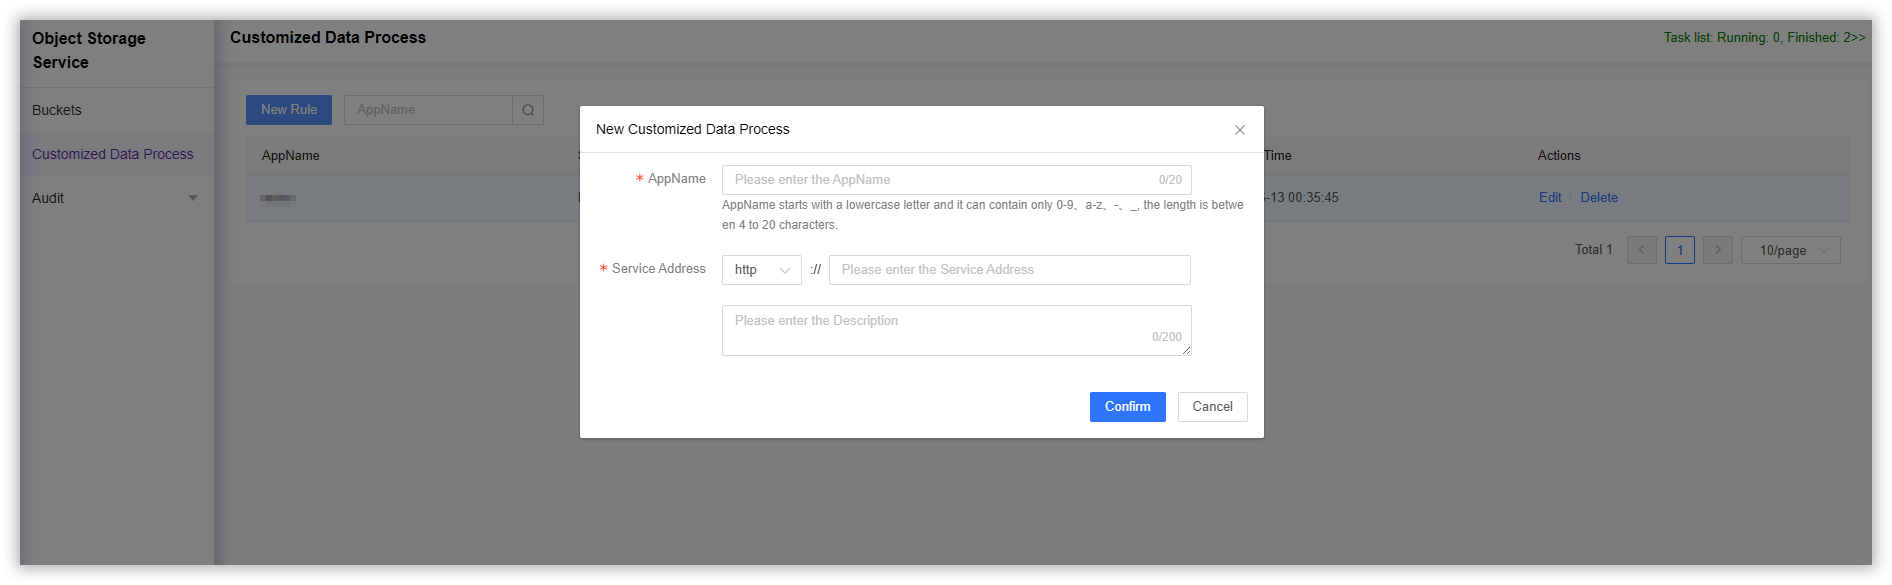Click the Edit link in Actions
This screenshot has width=1892, height=585.
1550,198
